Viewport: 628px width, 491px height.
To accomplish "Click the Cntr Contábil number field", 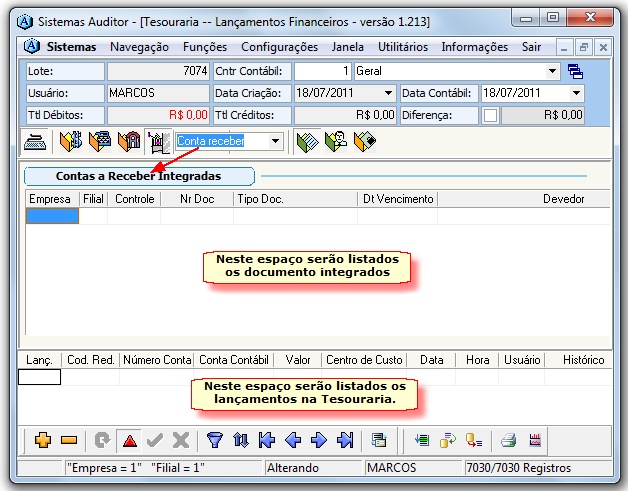I will [323, 71].
